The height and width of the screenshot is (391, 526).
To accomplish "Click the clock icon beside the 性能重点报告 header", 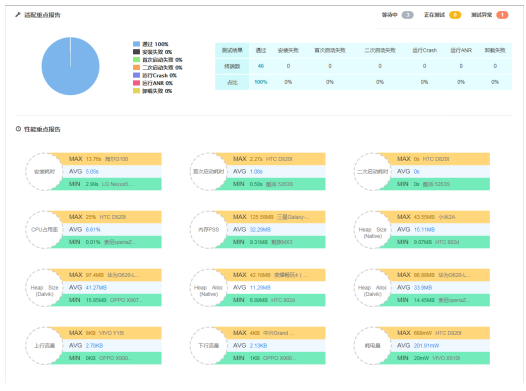I will [18, 129].
